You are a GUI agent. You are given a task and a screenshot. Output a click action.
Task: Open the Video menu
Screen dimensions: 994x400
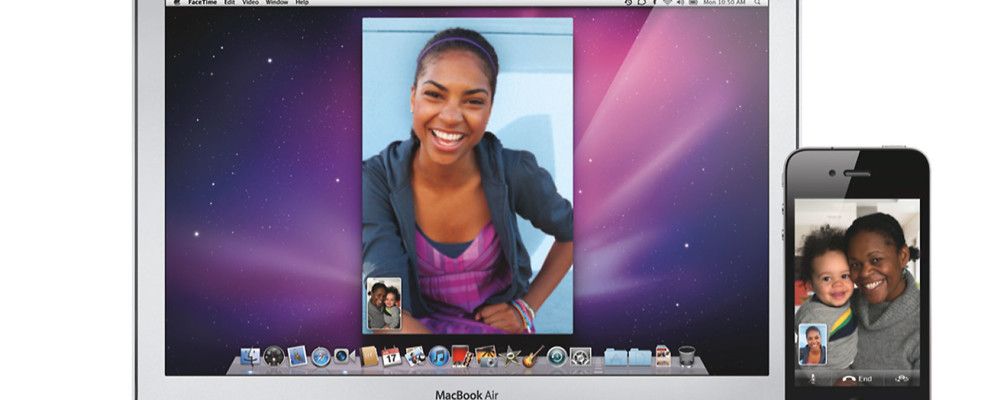click(x=250, y=3)
